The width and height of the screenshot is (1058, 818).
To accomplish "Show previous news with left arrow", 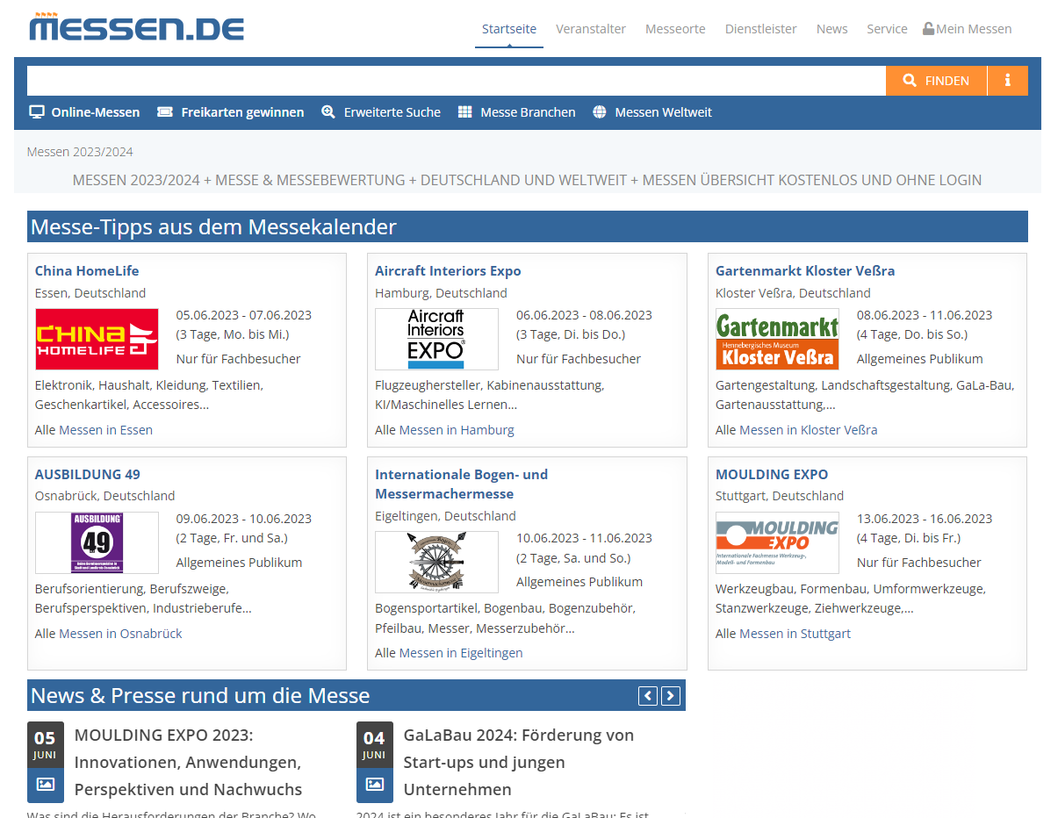I will [x=648, y=696].
